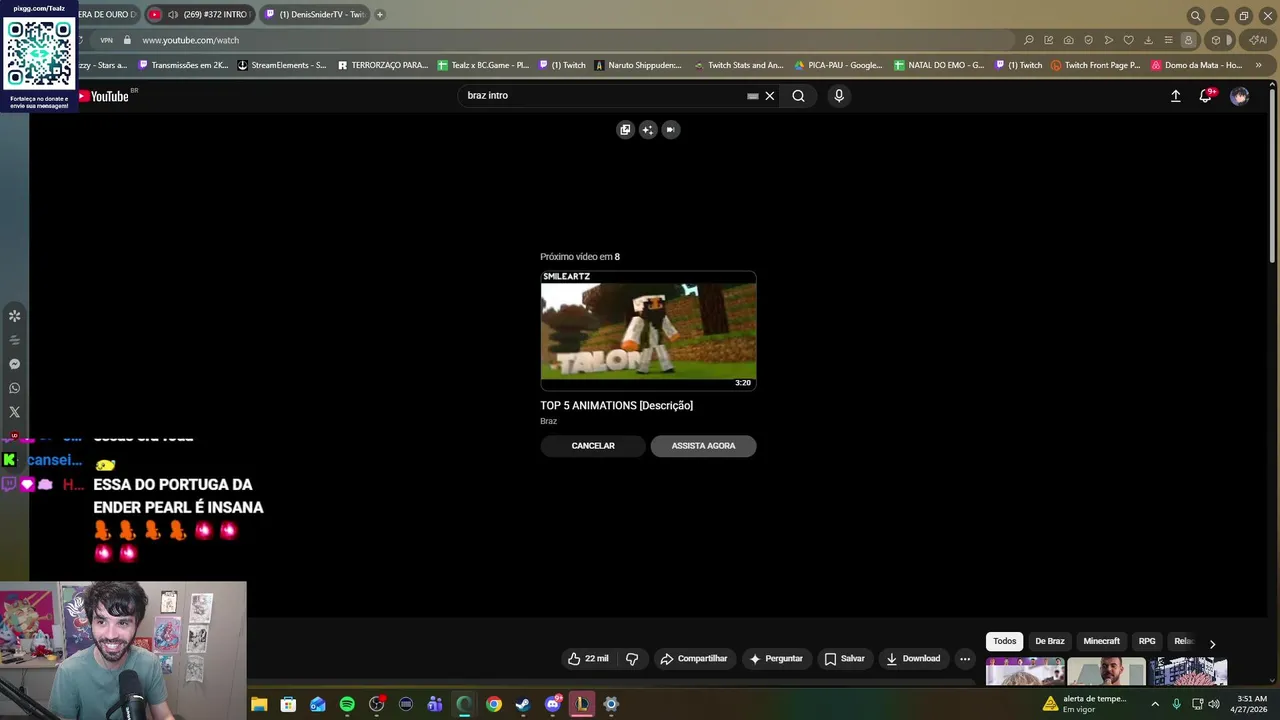Clear the 'braz intro' search text
Screen dimensions: 1280x720
tap(770, 96)
